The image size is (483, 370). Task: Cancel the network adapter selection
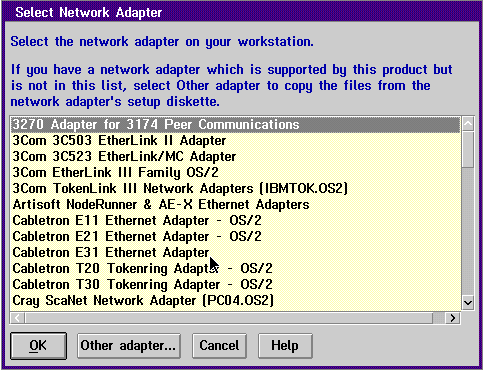[x=219, y=346]
